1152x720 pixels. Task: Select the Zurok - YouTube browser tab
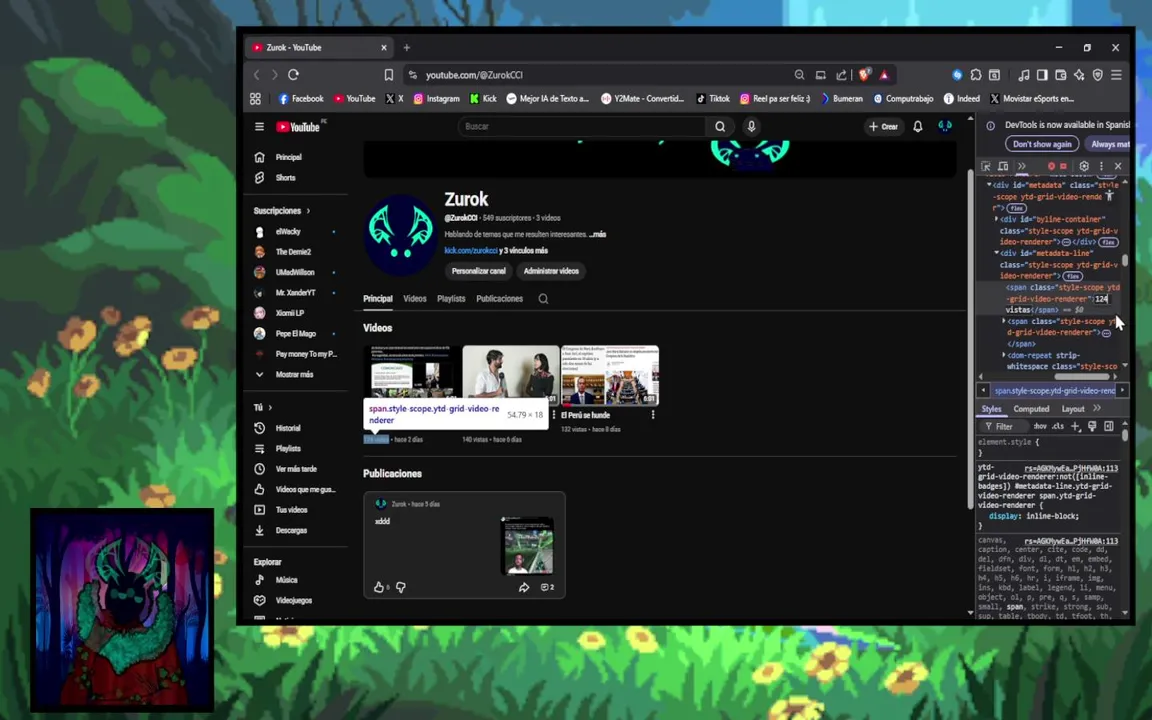click(318, 48)
